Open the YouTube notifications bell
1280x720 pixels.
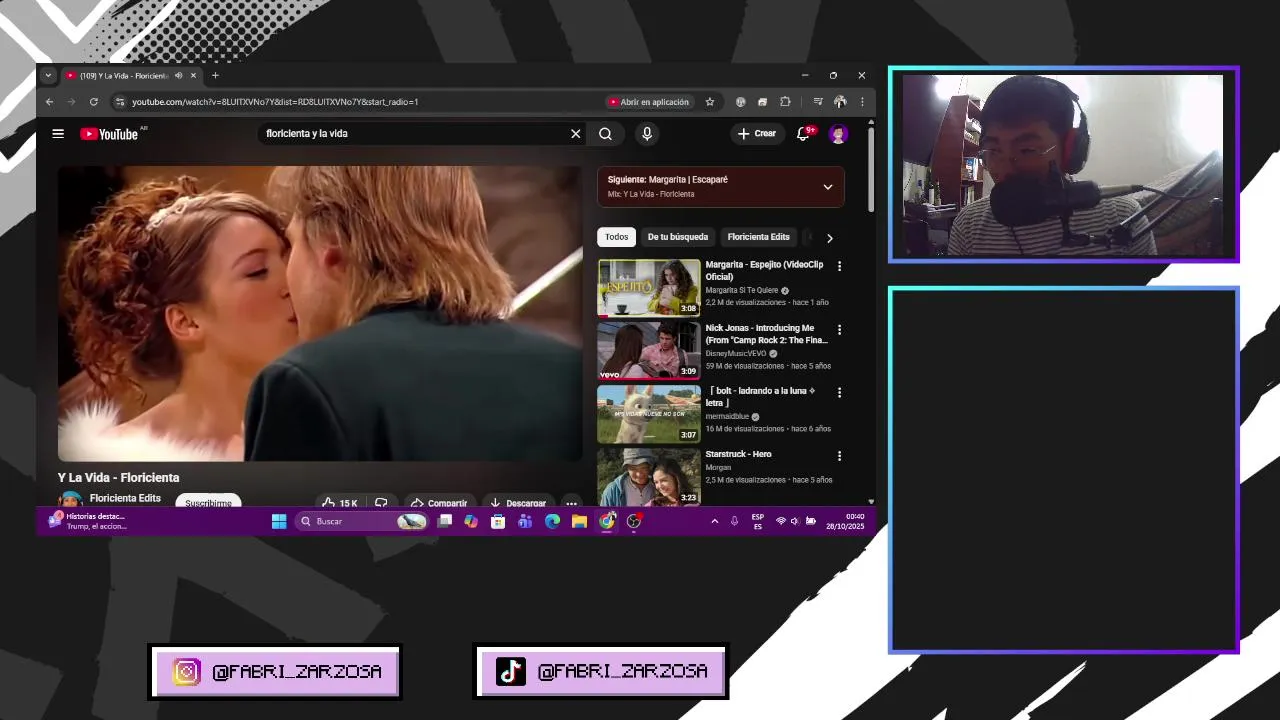click(803, 134)
